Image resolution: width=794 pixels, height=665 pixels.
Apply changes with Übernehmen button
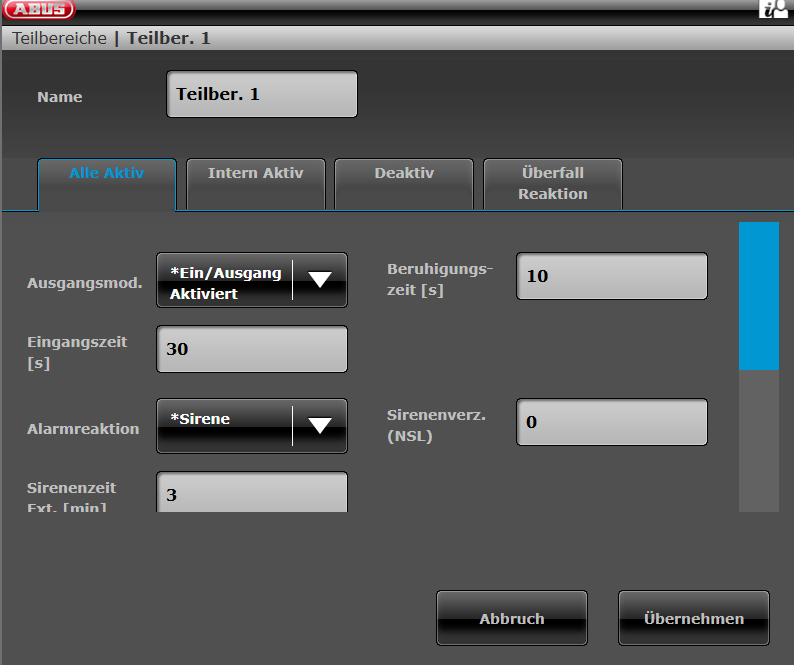point(693,618)
